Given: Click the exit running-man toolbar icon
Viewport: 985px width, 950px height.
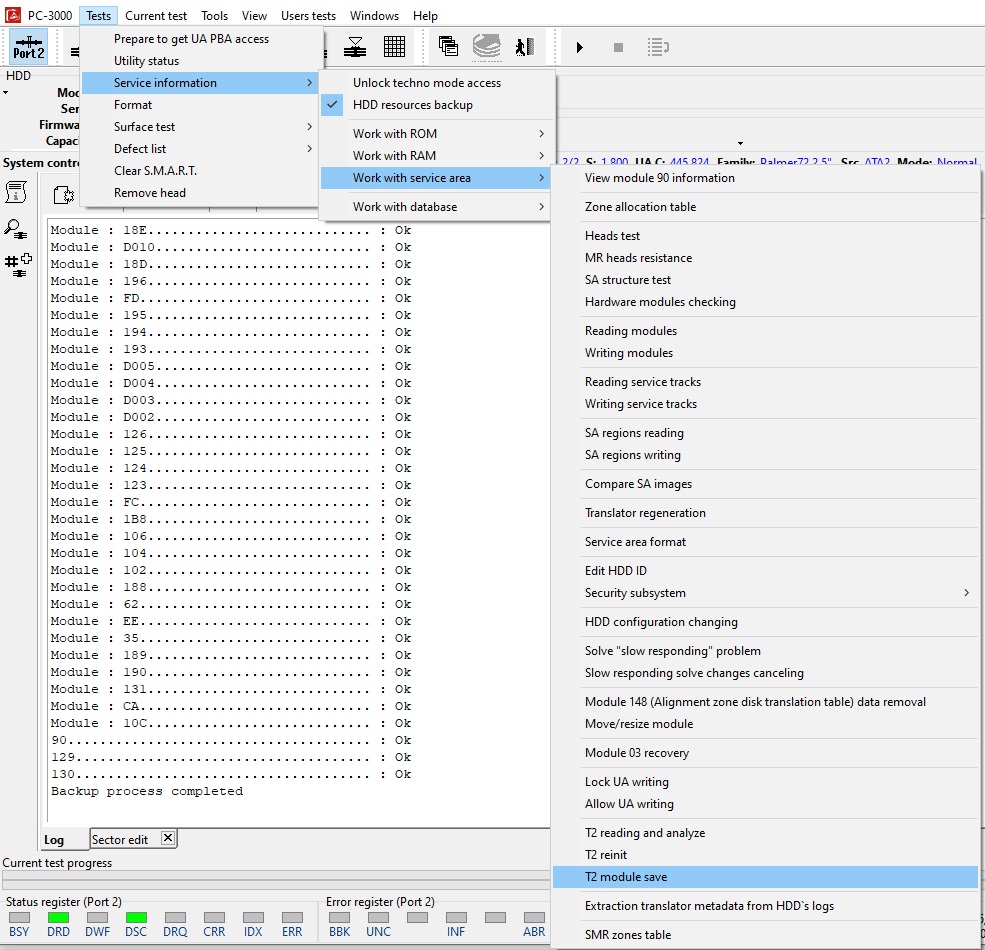Looking at the screenshot, I should 524,47.
